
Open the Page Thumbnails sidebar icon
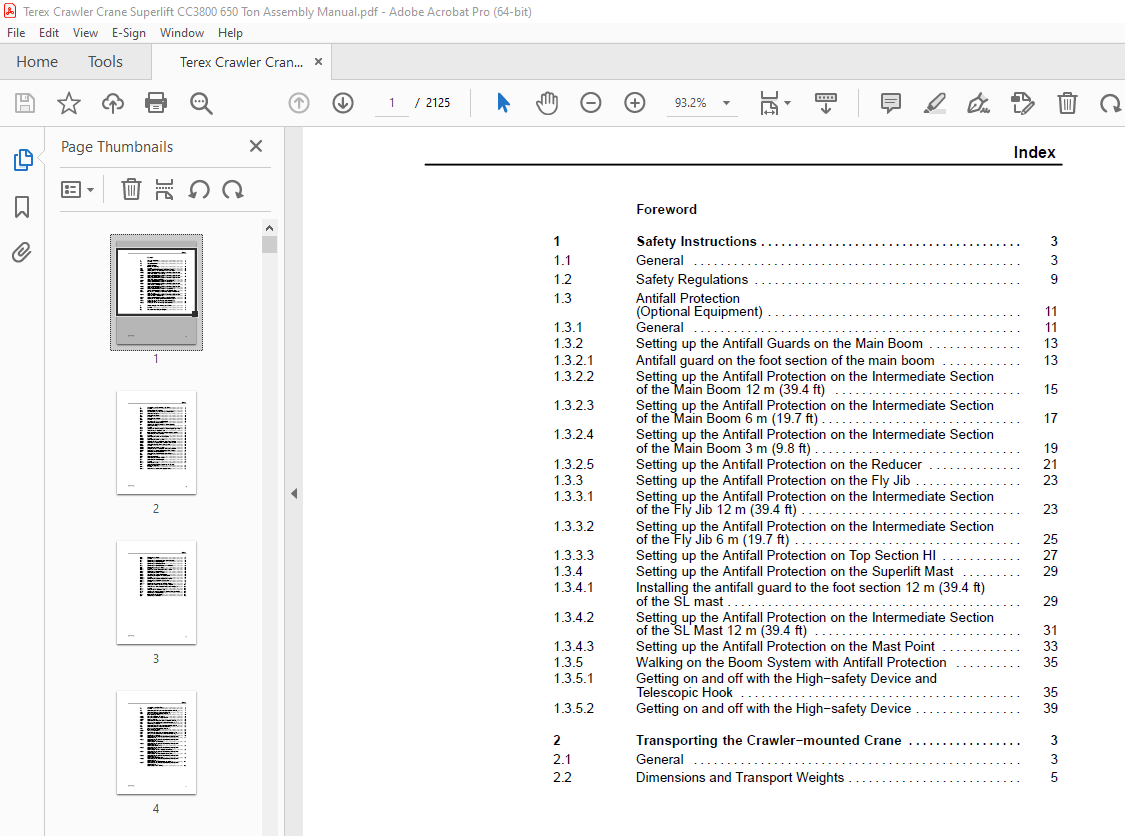[x=23, y=160]
